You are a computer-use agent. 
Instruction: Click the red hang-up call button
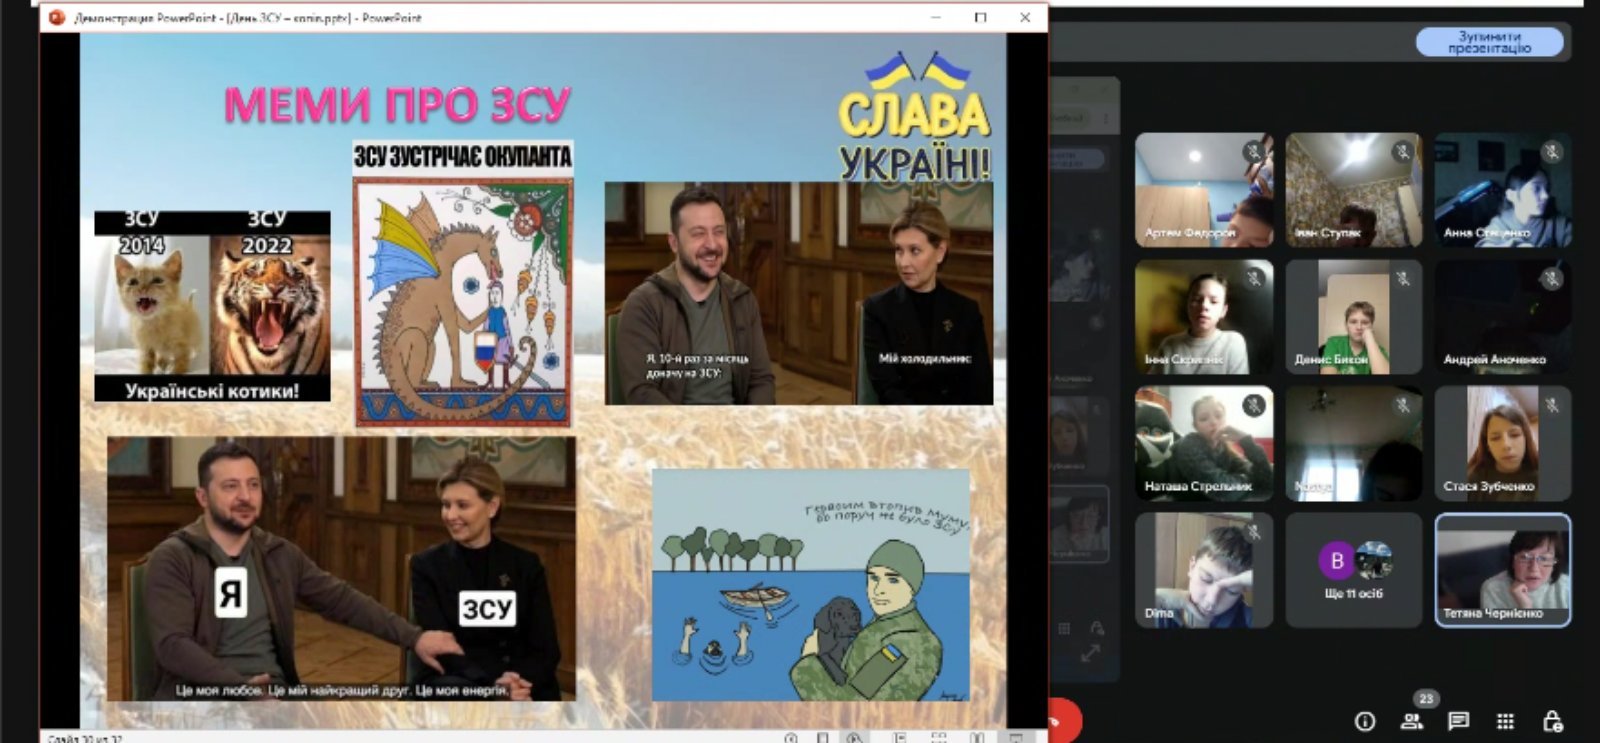[1060, 720]
